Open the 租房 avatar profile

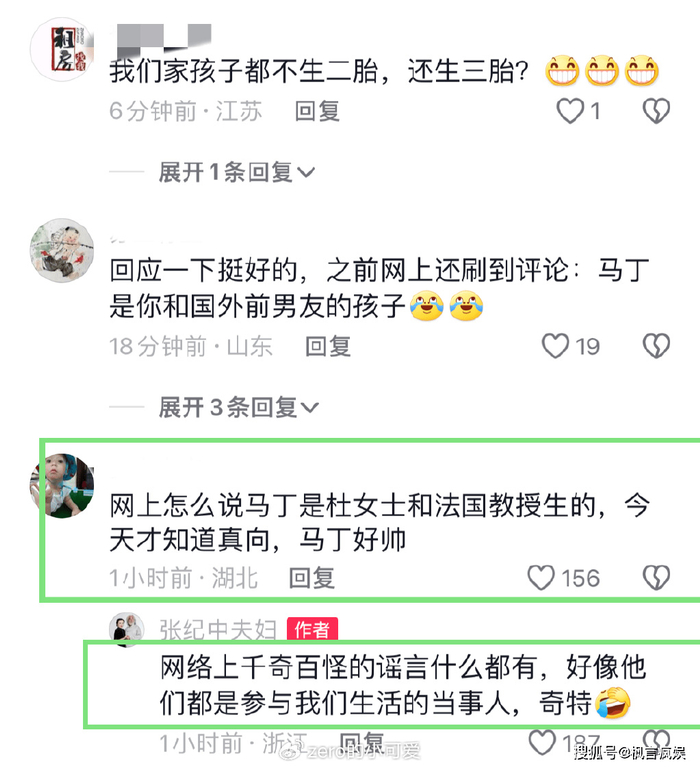click(x=62, y=49)
